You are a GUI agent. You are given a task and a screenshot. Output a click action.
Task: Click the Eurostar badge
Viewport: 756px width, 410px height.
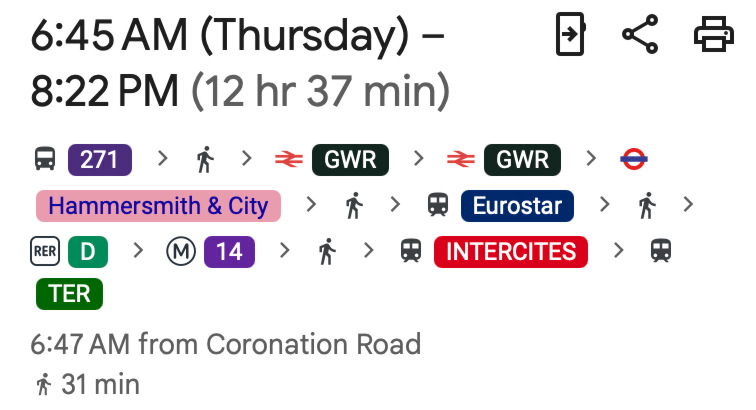(517, 206)
